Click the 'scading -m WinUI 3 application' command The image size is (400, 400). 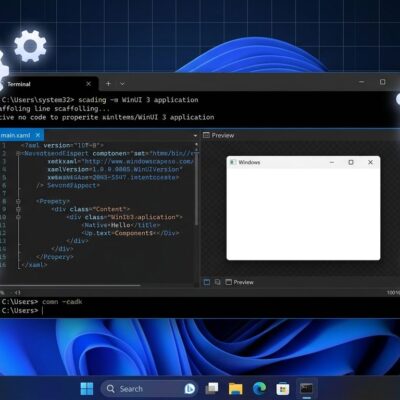coord(138,100)
